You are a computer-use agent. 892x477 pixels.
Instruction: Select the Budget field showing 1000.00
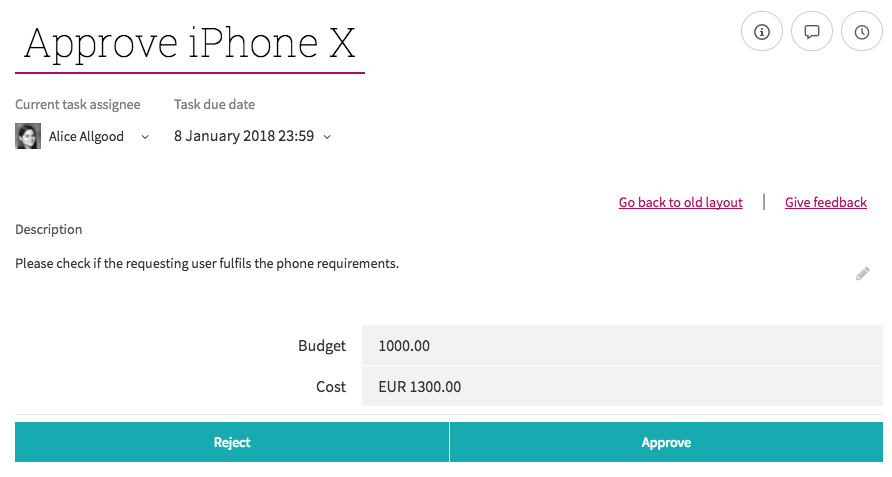(x=622, y=345)
